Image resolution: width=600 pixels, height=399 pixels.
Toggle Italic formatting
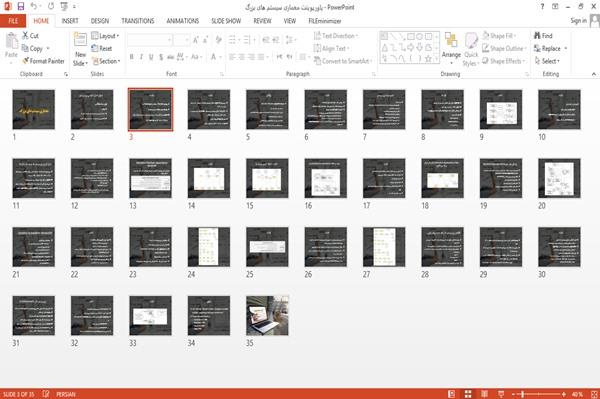click(141, 57)
